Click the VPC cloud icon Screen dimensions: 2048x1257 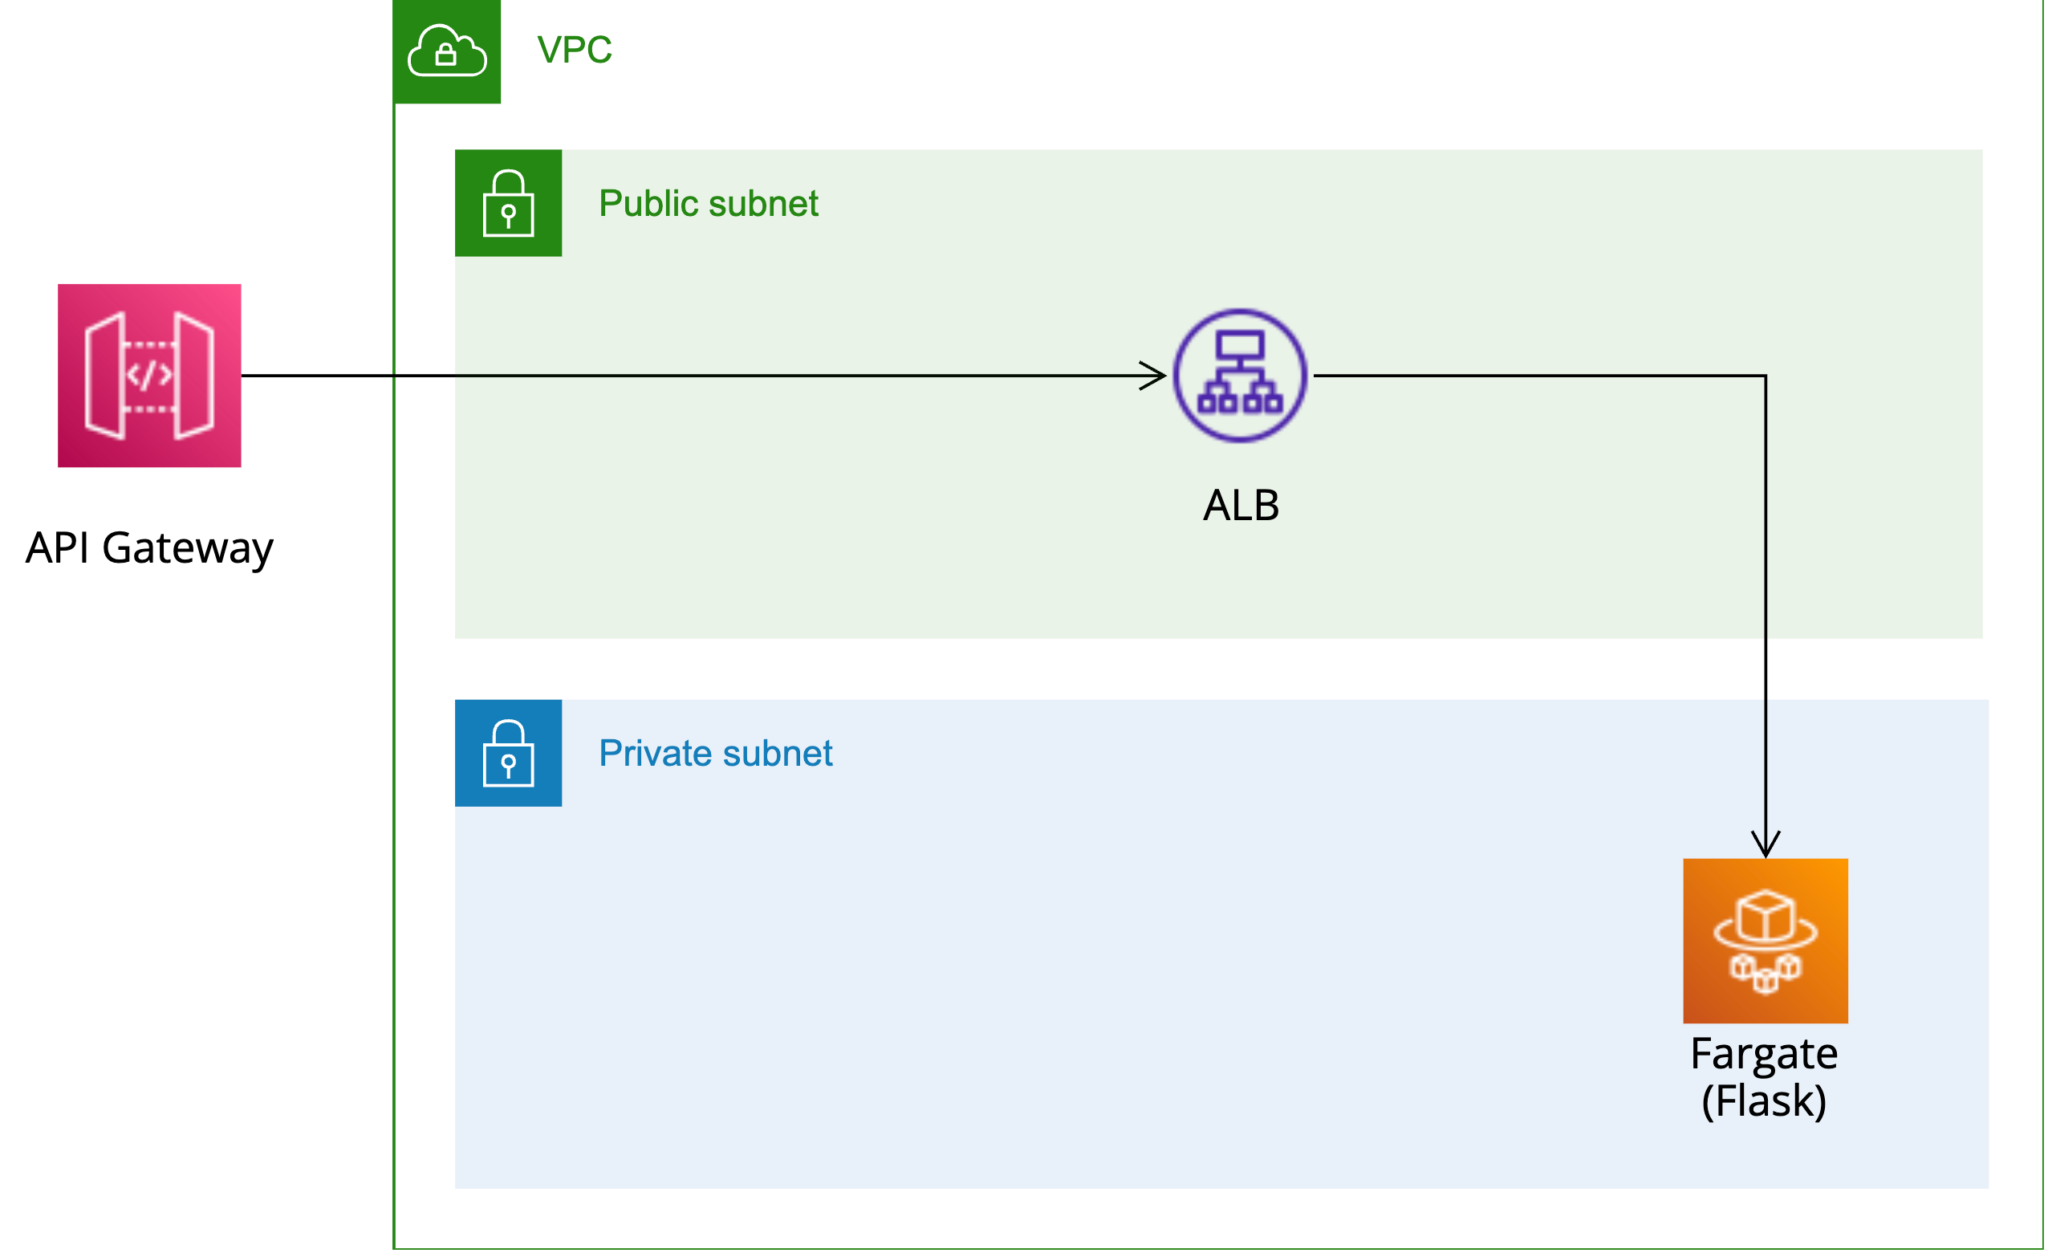446,52
